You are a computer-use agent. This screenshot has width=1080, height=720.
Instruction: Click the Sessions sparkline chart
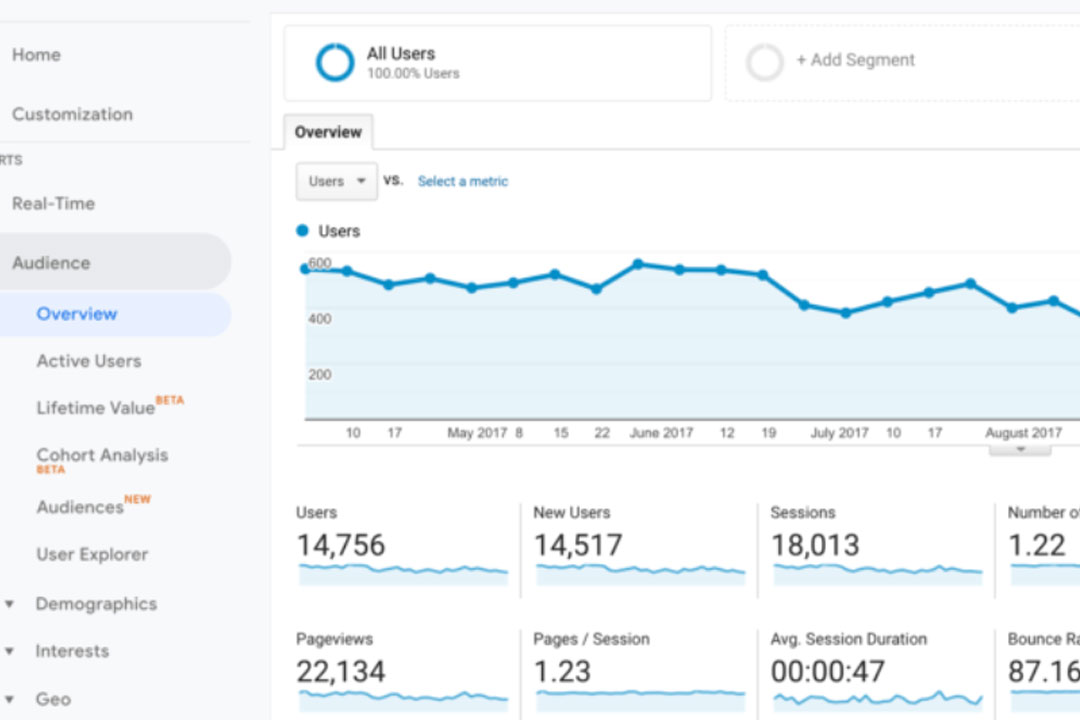pos(876,573)
